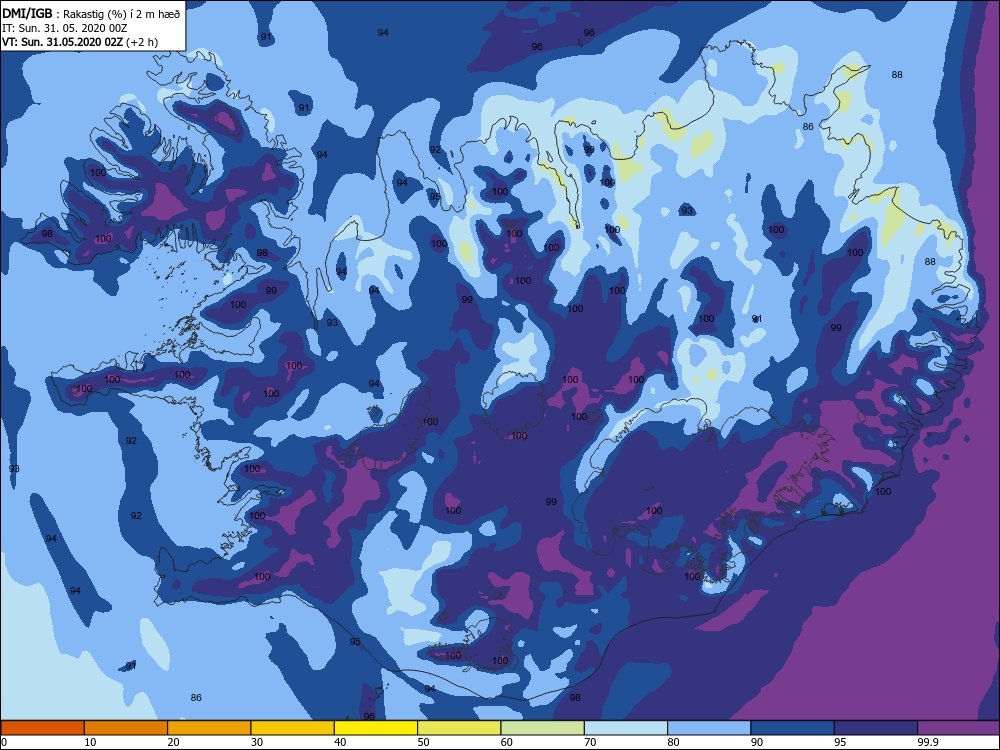Click the pale blue 70–80 legend swatch
The width and height of the screenshot is (1000, 750).
pos(626,728)
